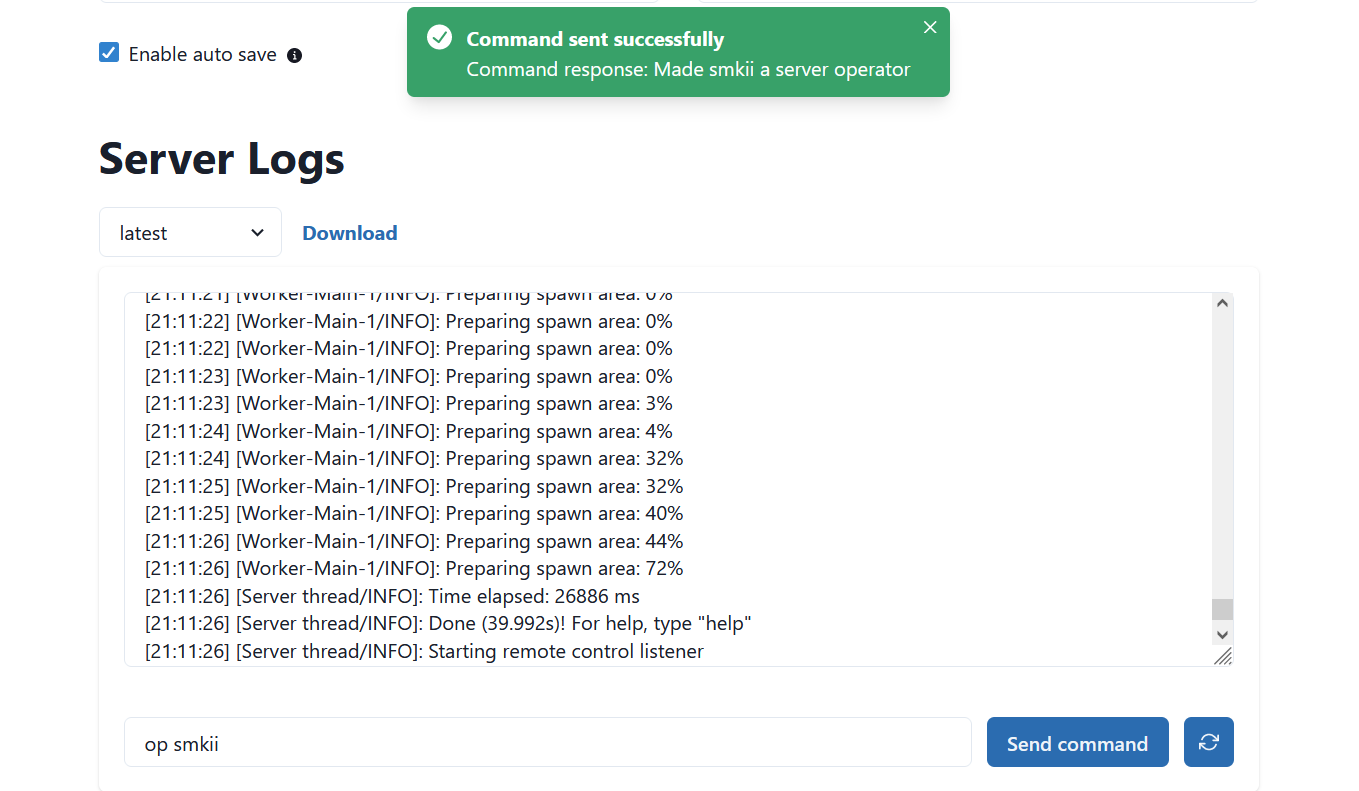Toggle the Enable auto save checkbox
Screen dimensions: 1359x791
[x=109, y=53]
